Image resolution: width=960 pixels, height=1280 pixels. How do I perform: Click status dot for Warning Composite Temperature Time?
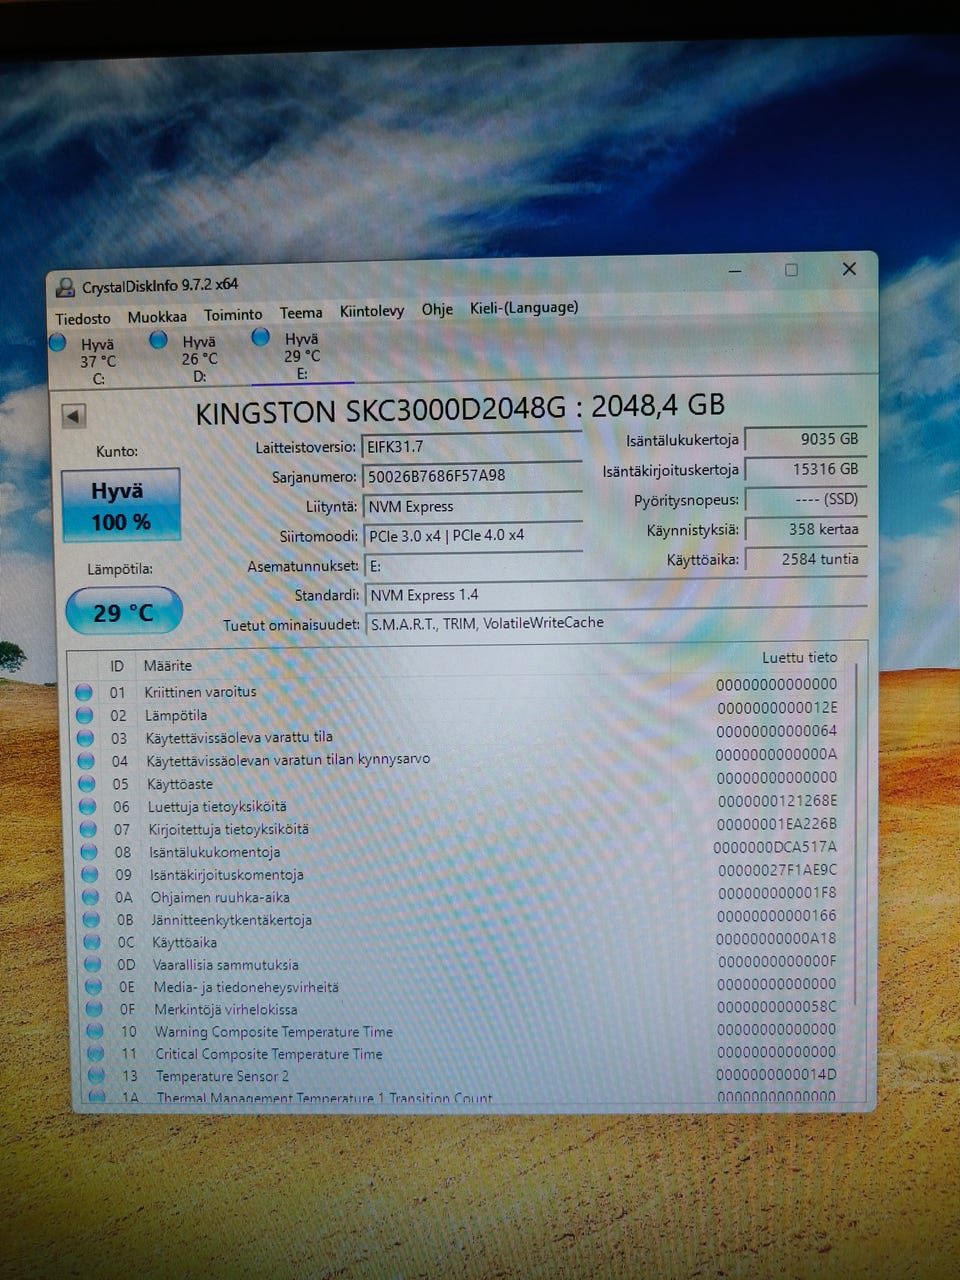[x=95, y=1032]
